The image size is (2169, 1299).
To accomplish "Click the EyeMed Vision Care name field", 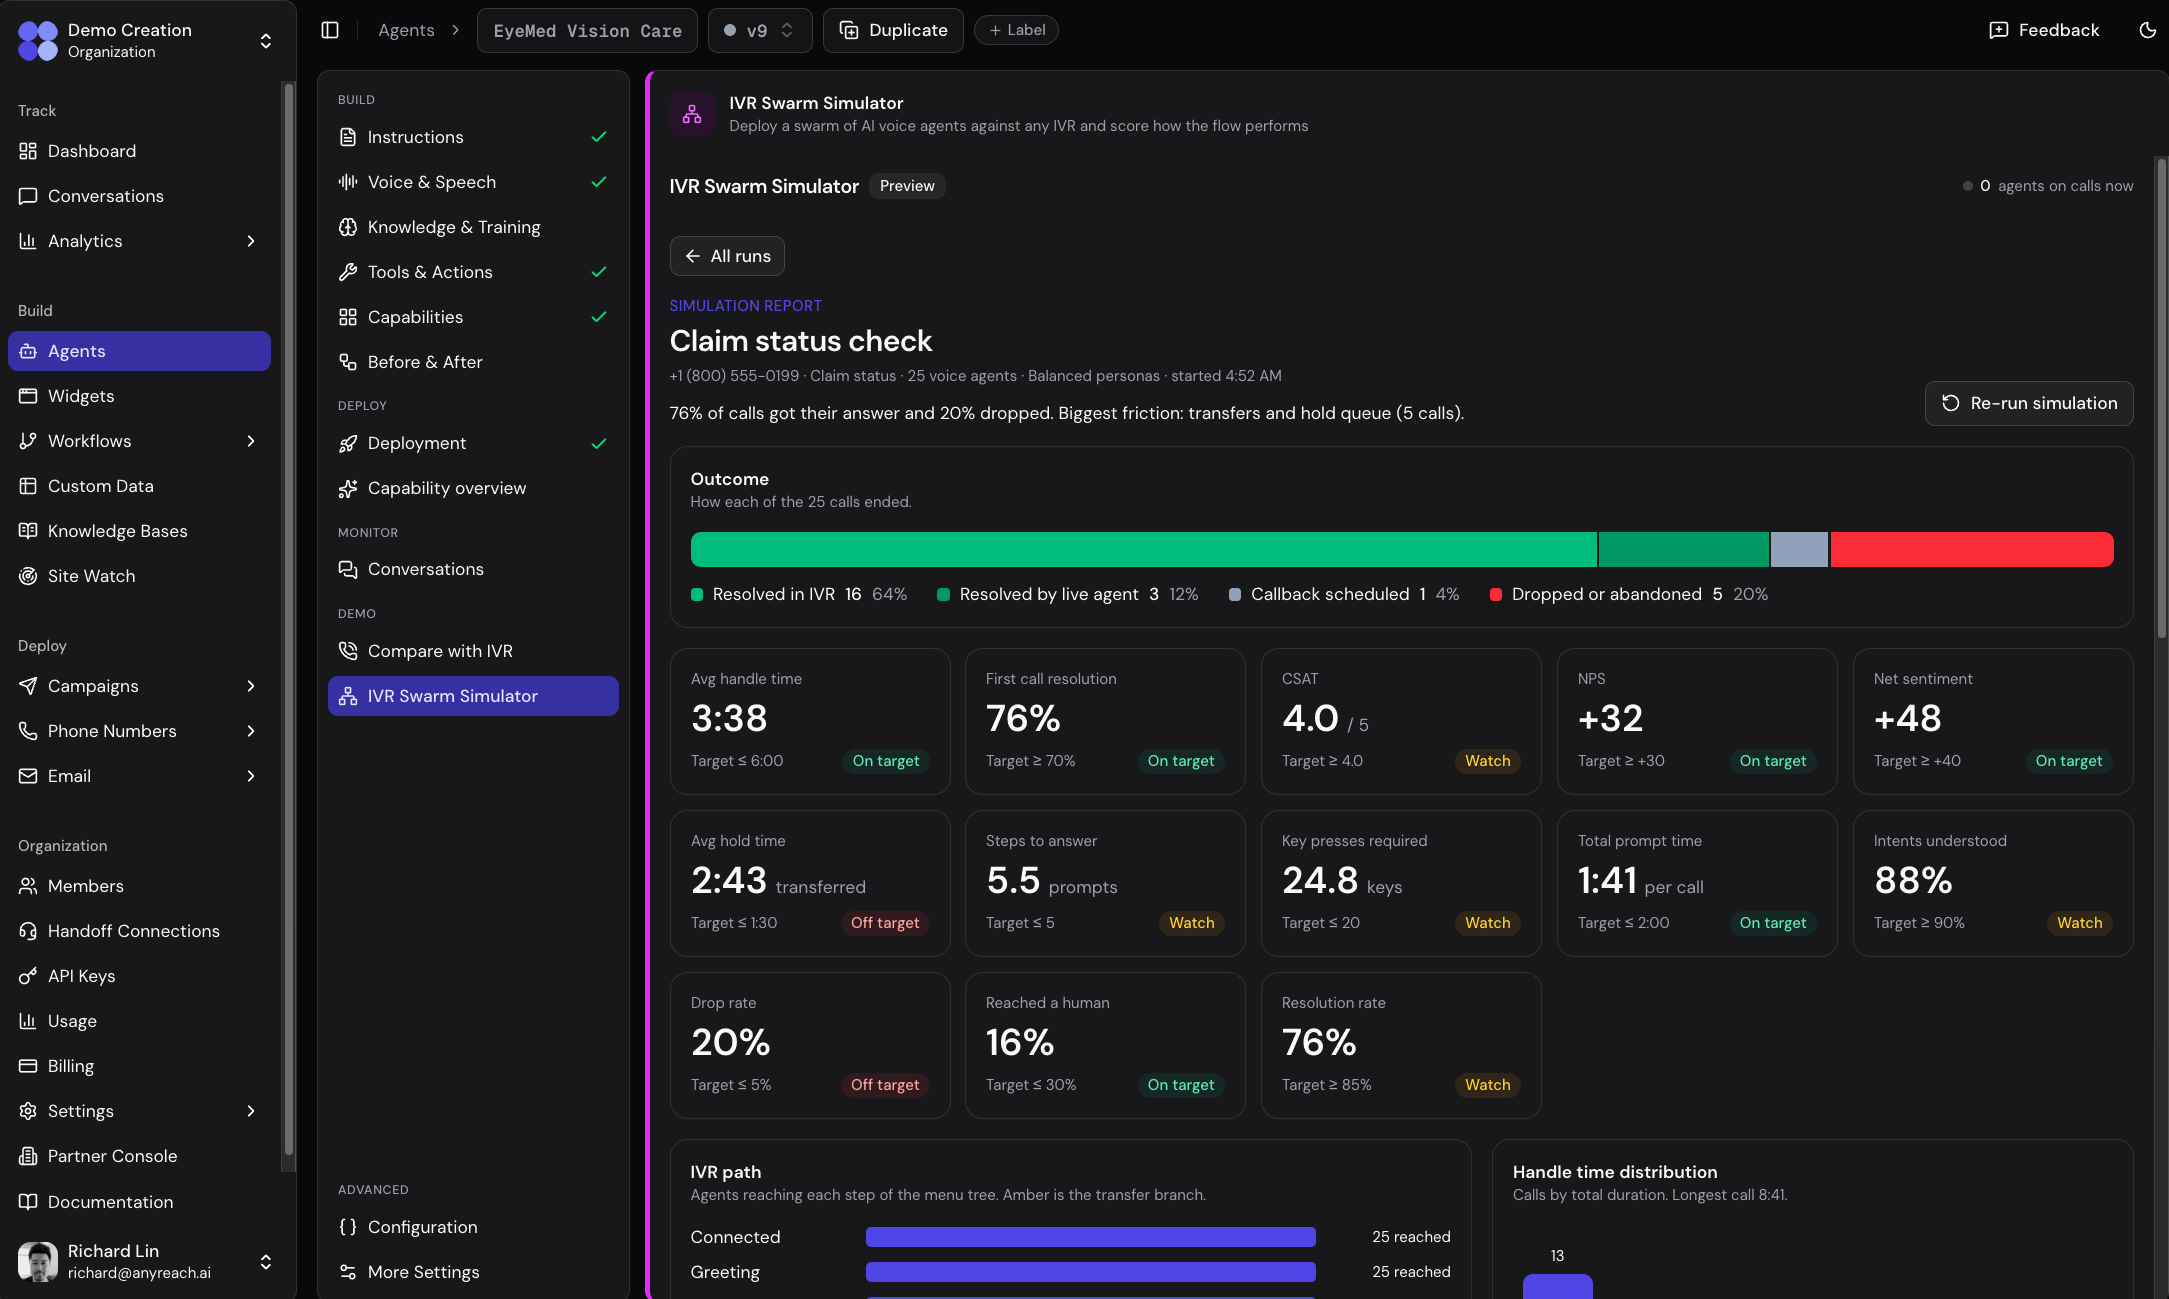I will (x=588, y=30).
